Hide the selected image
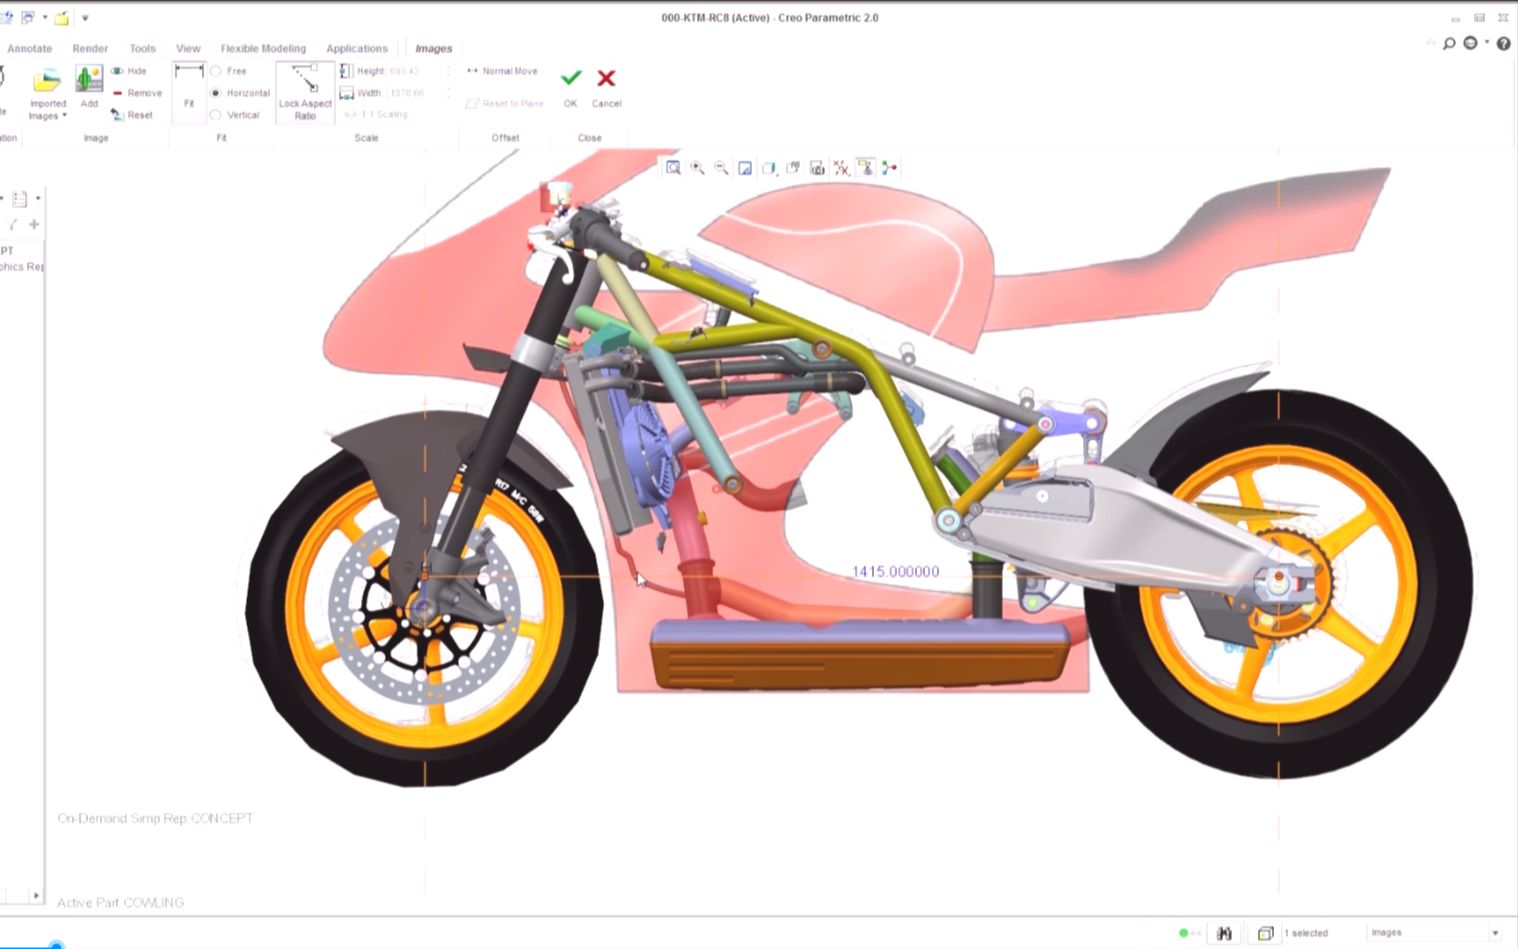 (129, 71)
